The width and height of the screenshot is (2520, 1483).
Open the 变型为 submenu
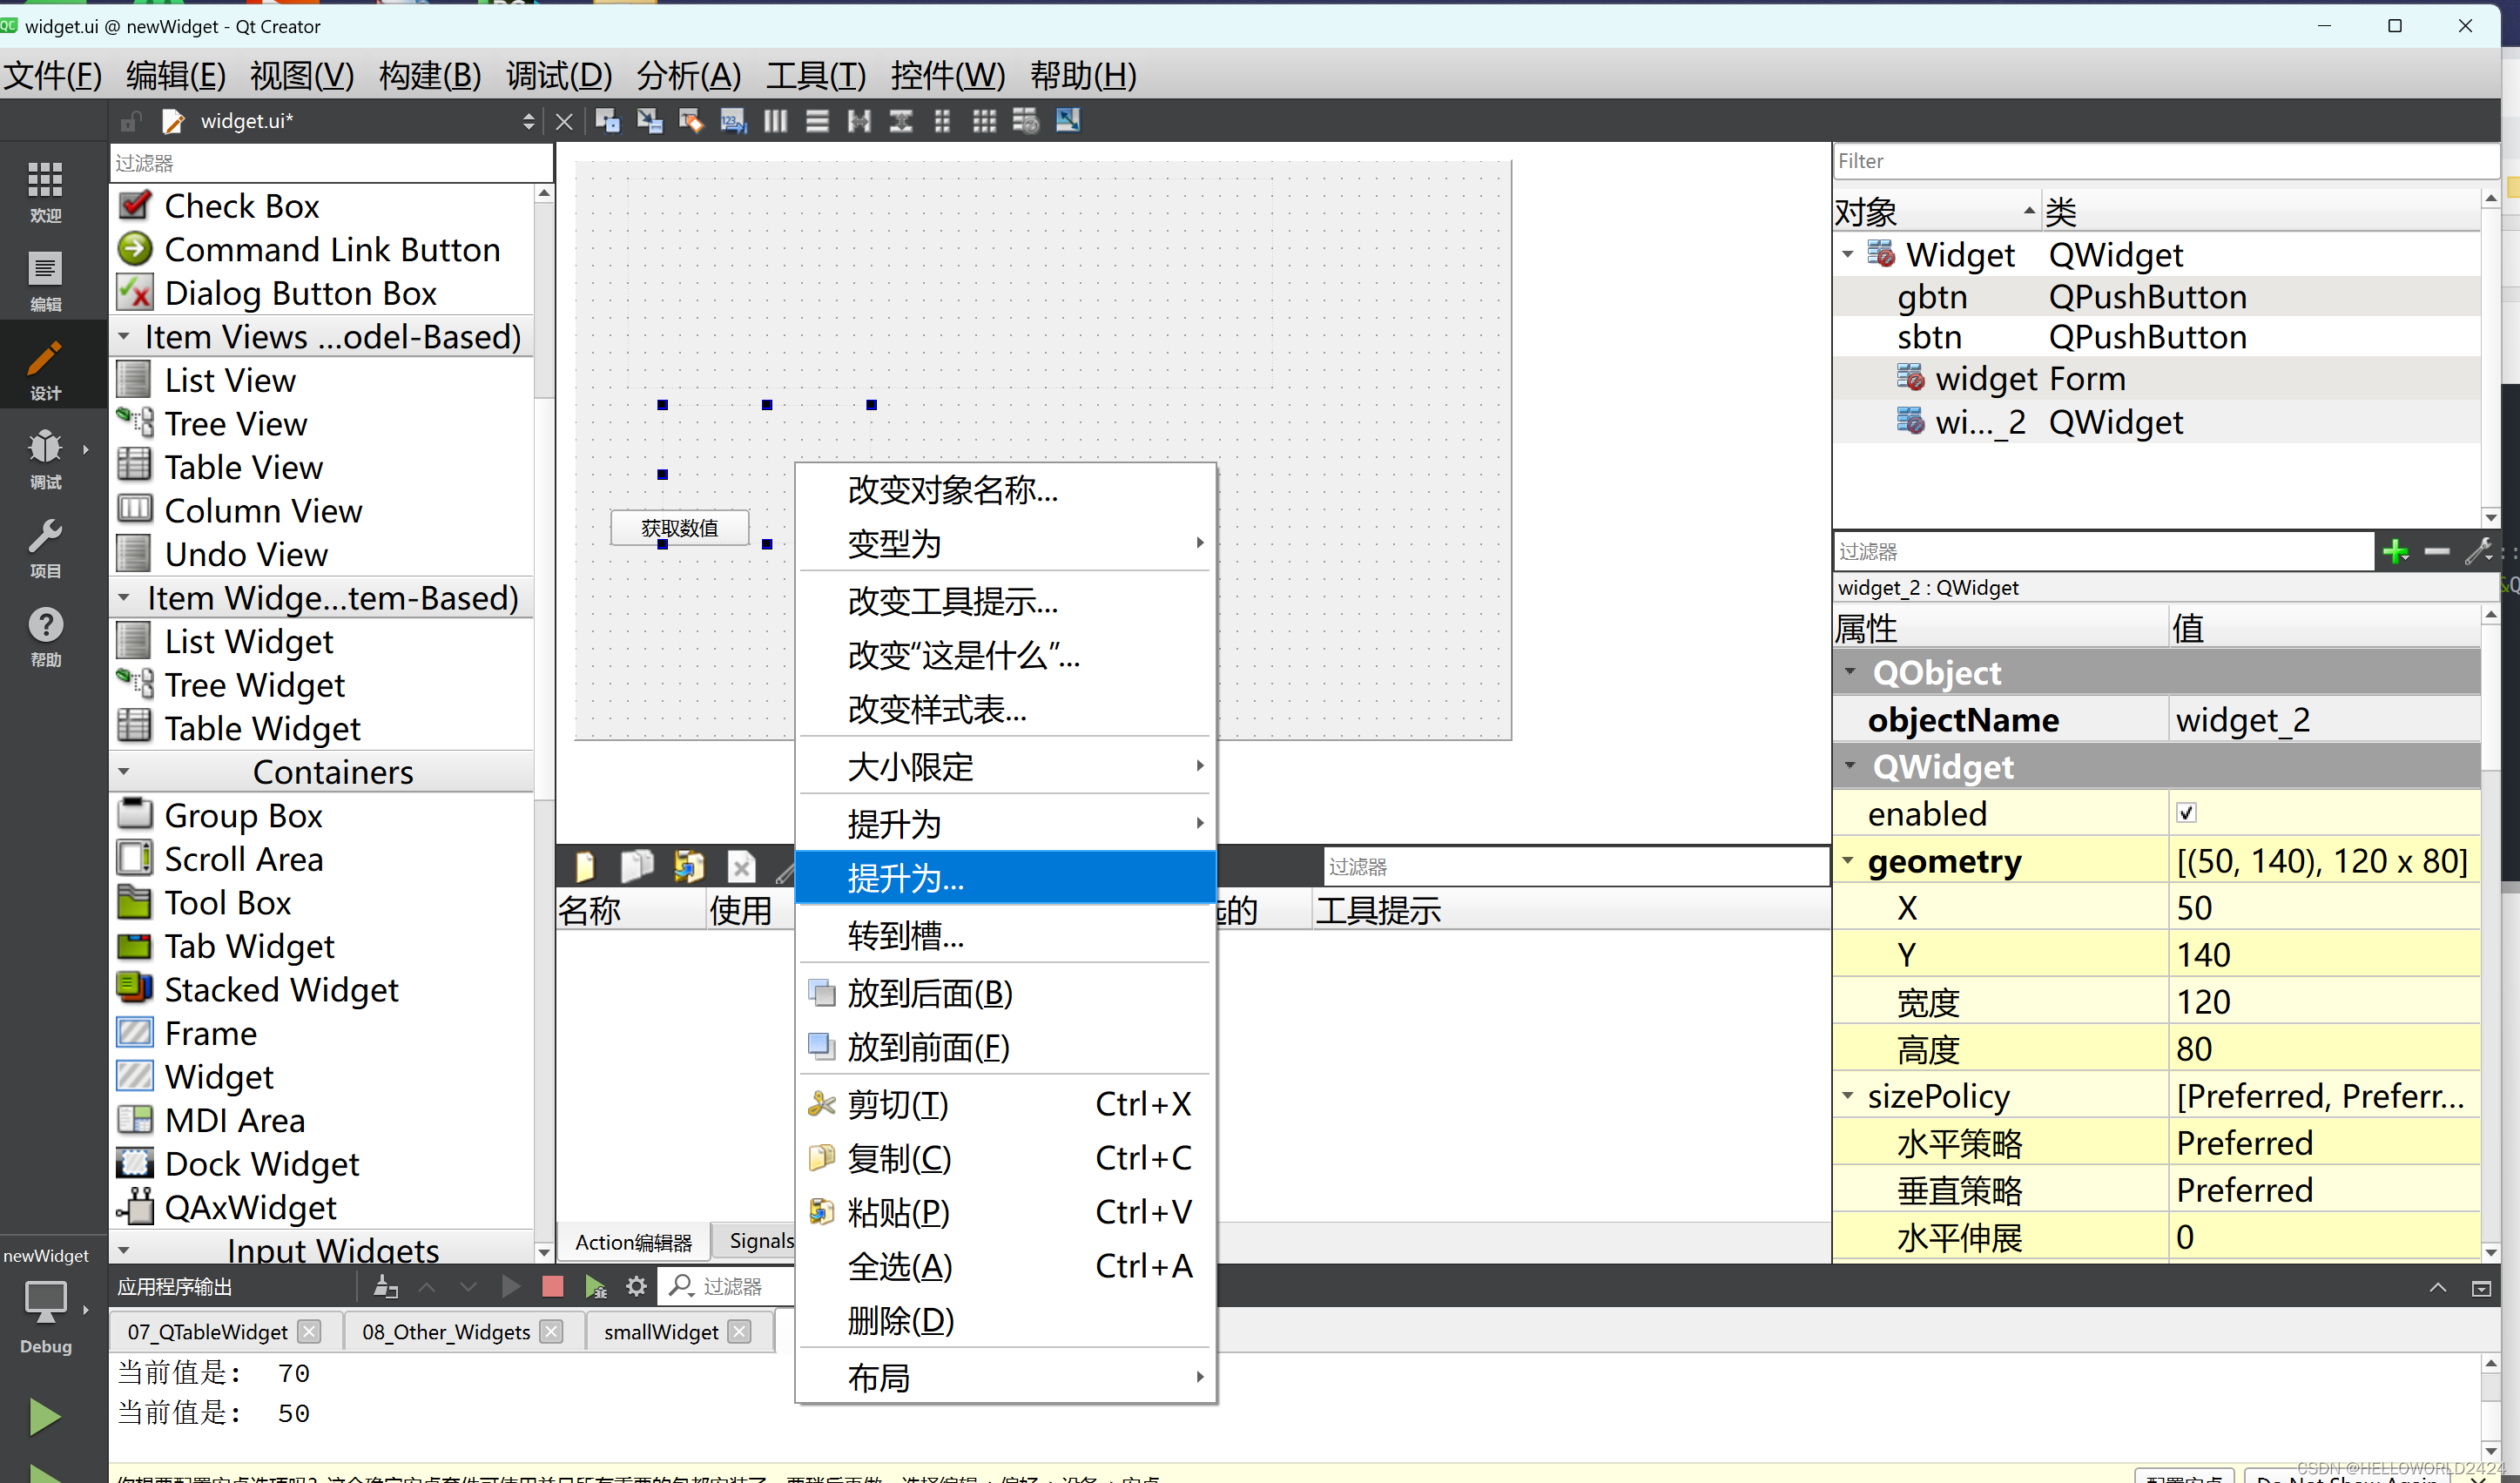coord(1005,543)
